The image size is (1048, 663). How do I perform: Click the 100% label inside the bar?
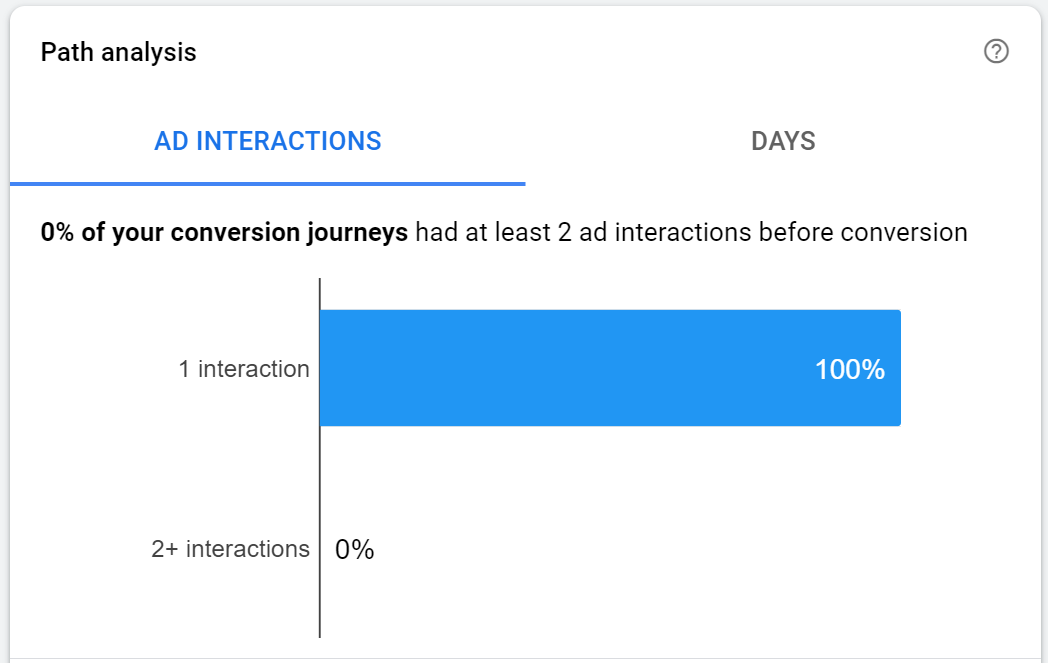[x=849, y=369]
